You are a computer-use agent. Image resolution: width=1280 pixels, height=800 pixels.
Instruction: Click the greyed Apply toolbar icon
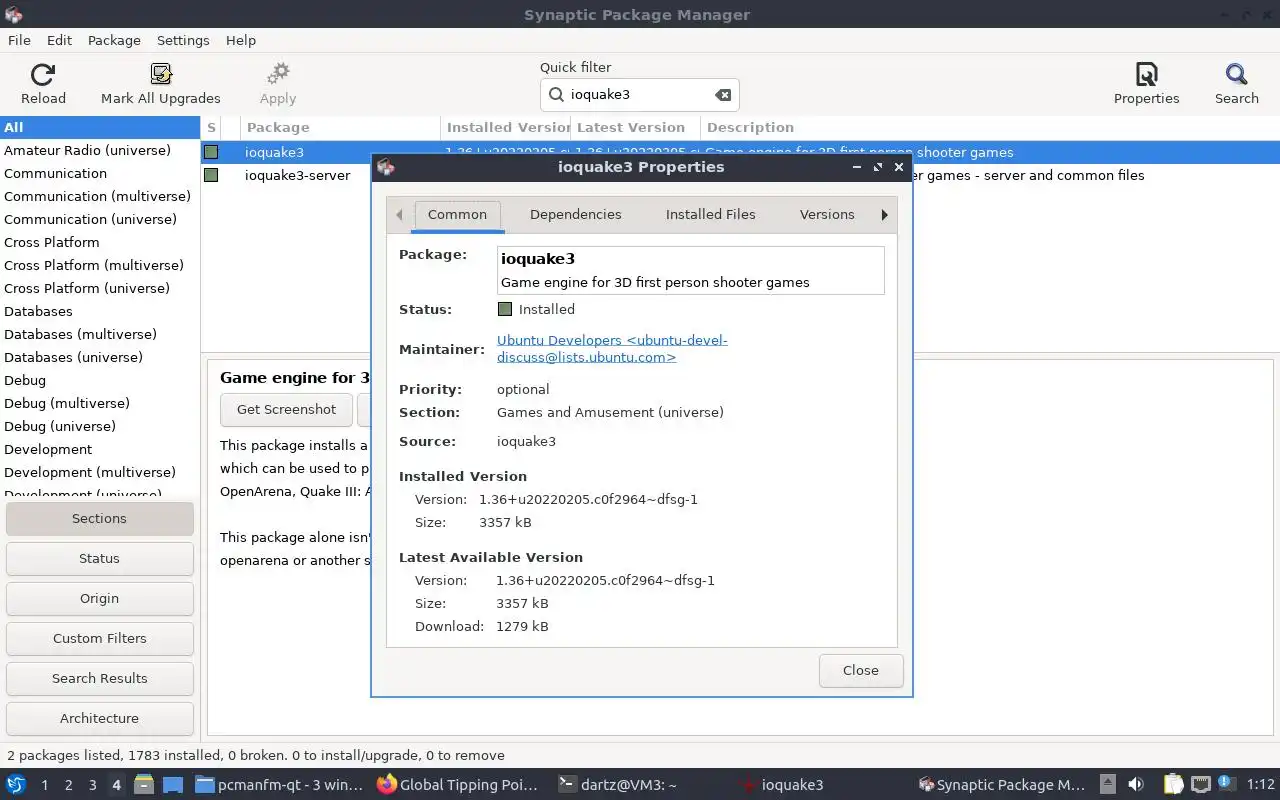[x=278, y=74]
